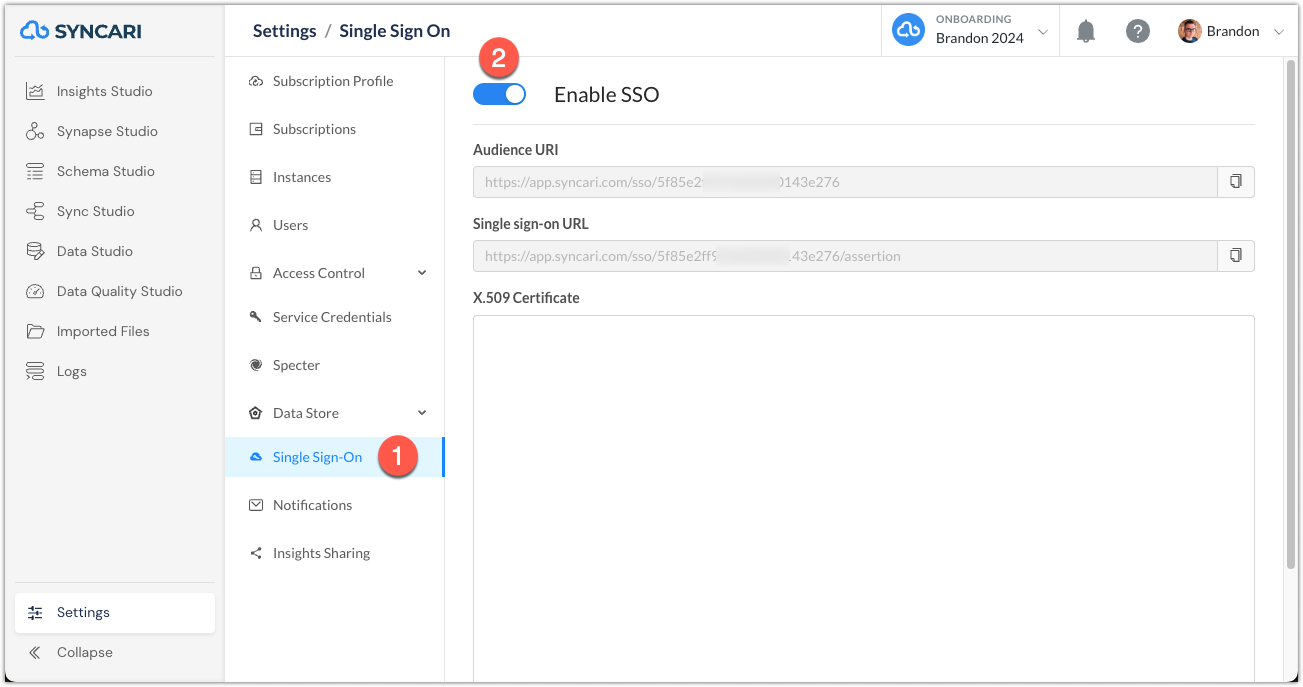Screen dimensions: 1303x687
Task: Select Single Sign-On in settings menu
Action: 334,457
